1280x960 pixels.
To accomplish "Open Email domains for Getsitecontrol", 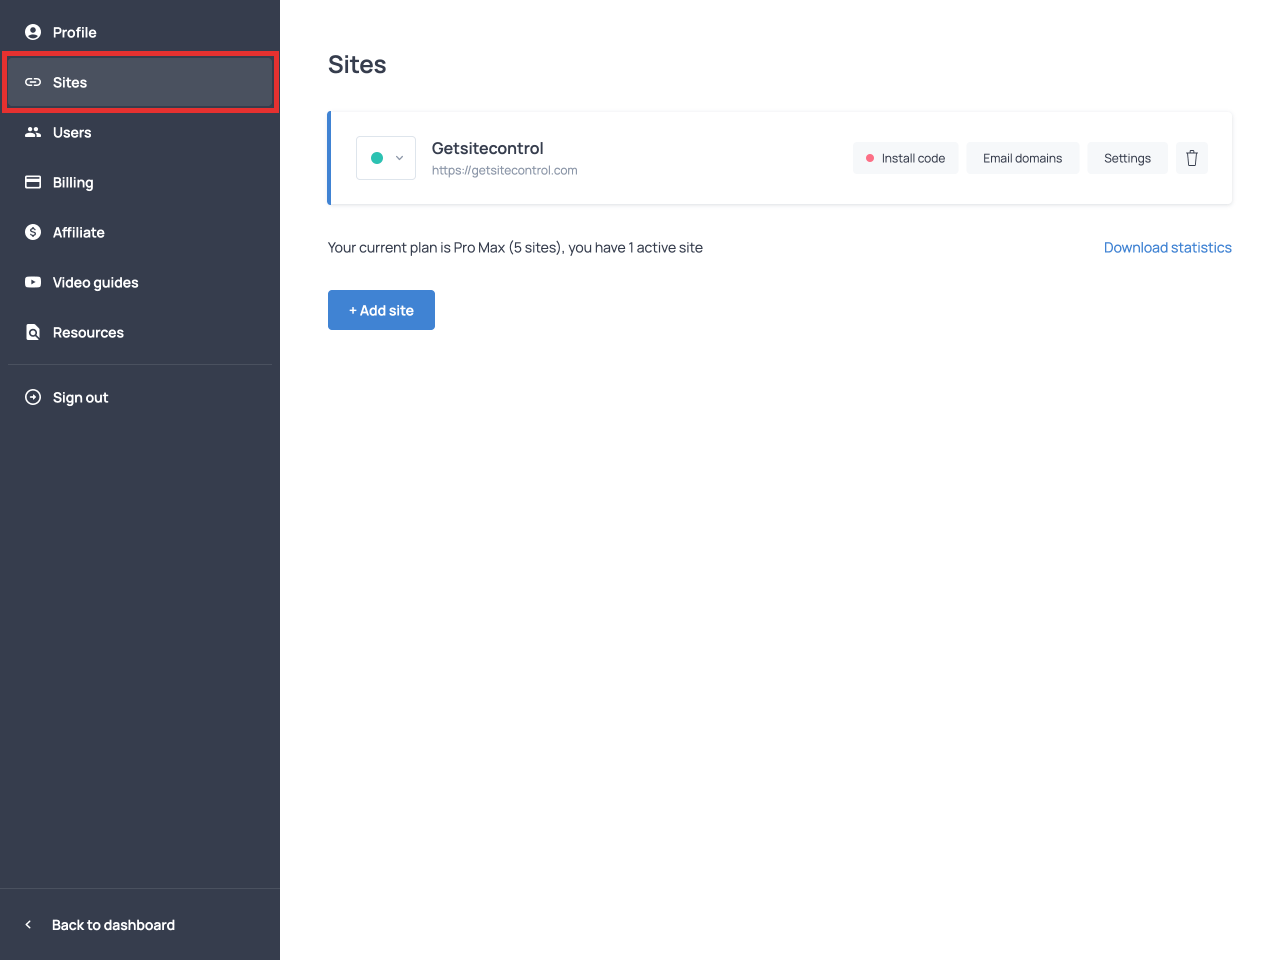I will click(1022, 158).
